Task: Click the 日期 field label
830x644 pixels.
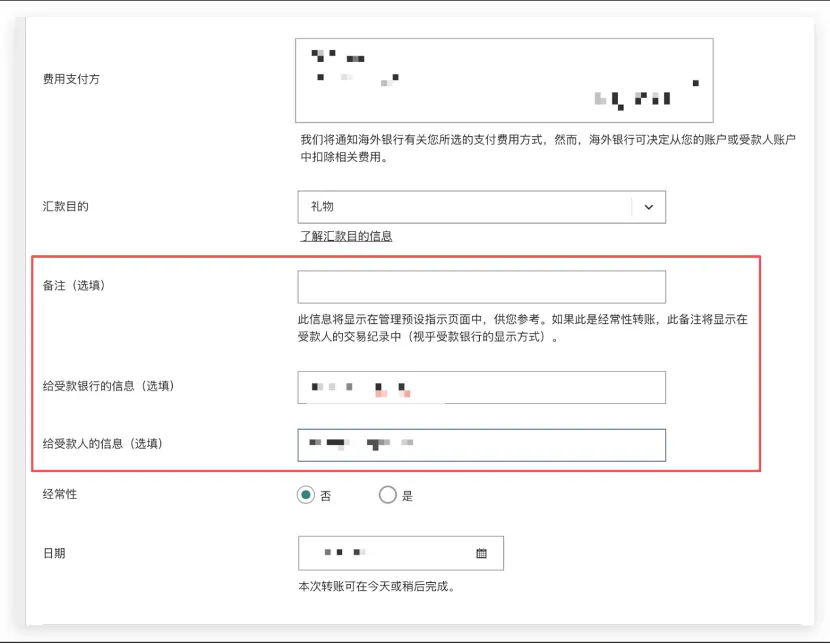Action: (x=54, y=554)
